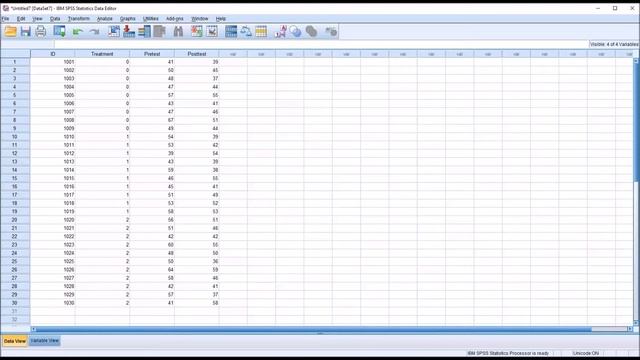The image size is (640, 360).
Task: Click the Select cases icon
Action: pos(261,31)
